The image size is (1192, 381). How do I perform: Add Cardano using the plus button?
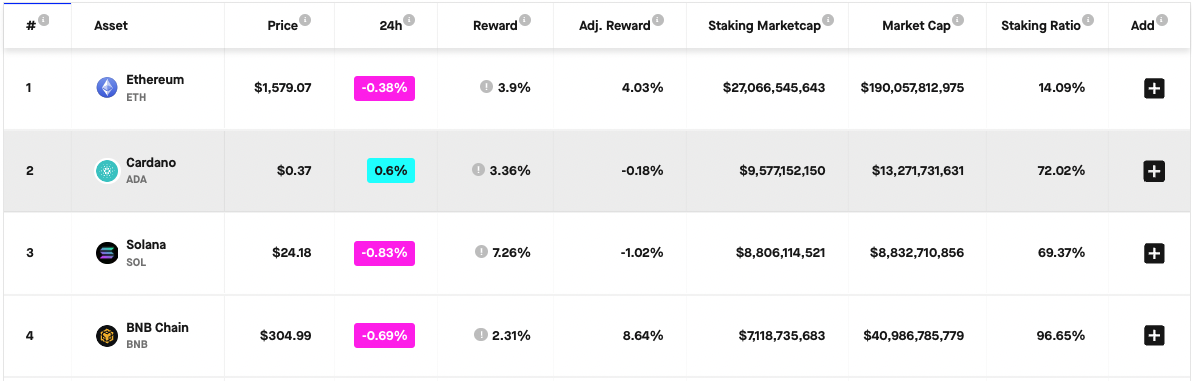point(1154,171)
